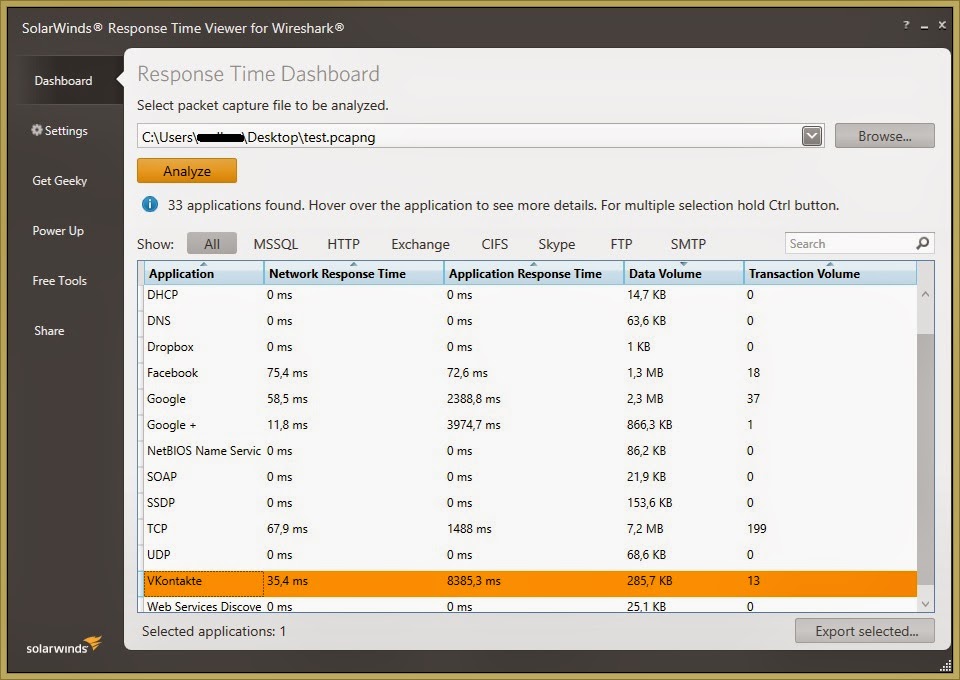Image resolution: width=960 pixels, height=680 pixels.
Task: Click the Settings gear icon in sidebar
Action: pyautogui.click(x=37, y=130)
